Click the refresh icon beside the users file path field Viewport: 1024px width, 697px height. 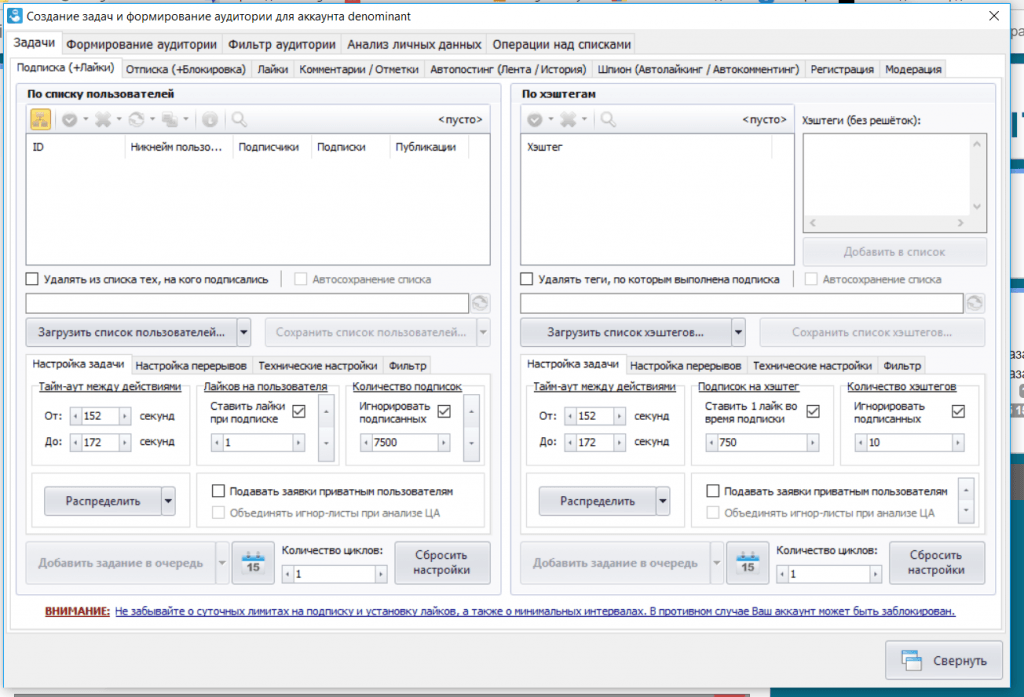coord(480,303)
